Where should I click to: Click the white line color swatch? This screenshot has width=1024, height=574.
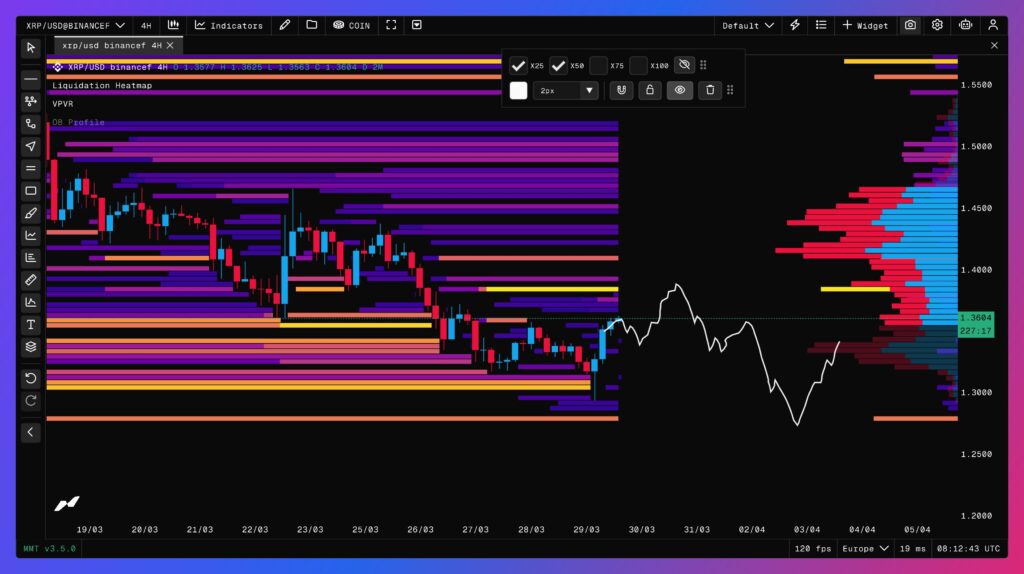[518, 90]
